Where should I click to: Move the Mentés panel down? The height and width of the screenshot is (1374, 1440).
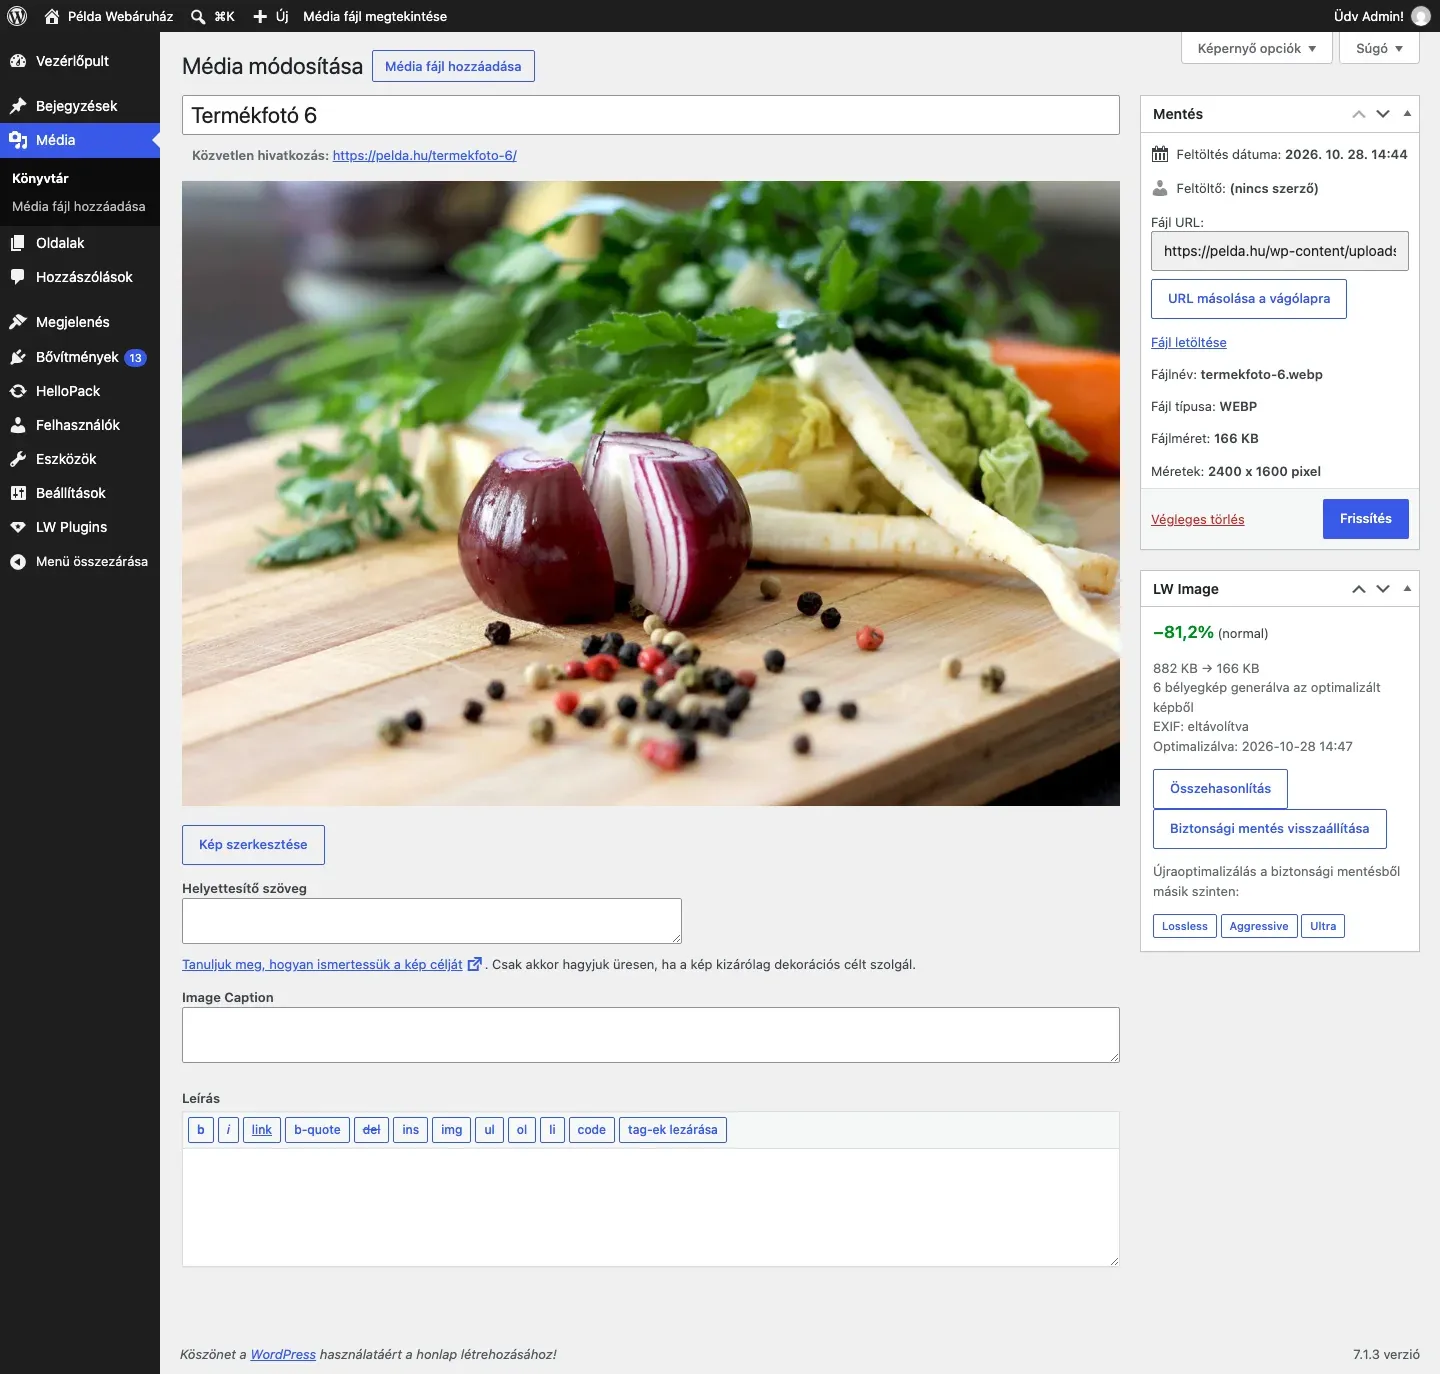tap(1383, 114)
